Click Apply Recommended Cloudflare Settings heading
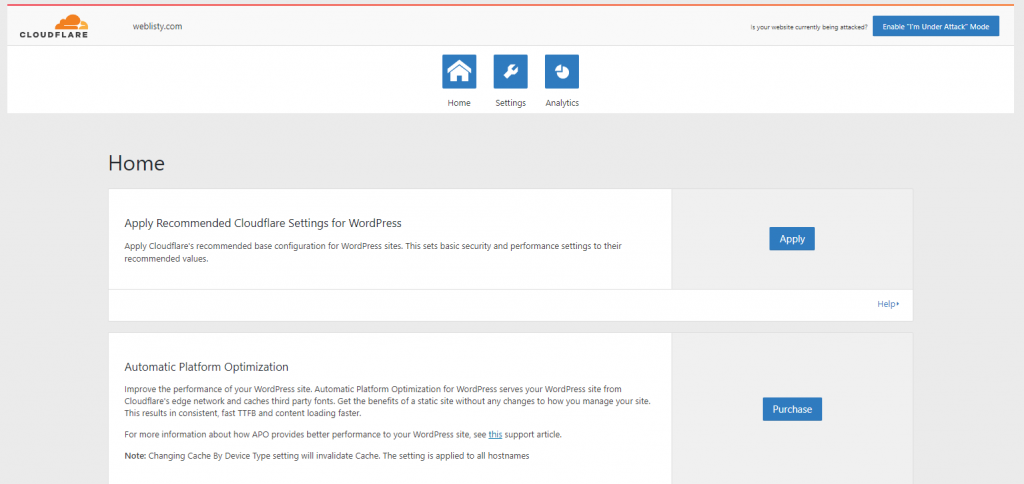 click(263, 223)
